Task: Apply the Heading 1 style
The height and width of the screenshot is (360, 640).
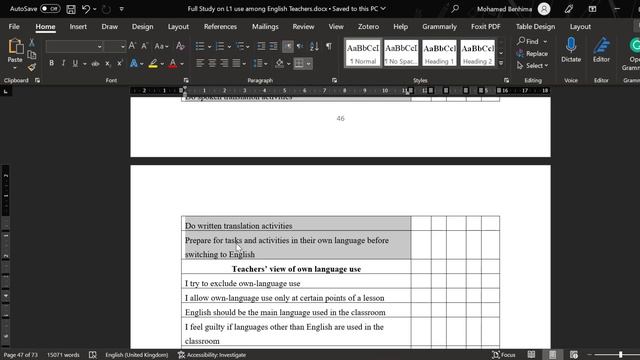Action: [x=439, y=53]
